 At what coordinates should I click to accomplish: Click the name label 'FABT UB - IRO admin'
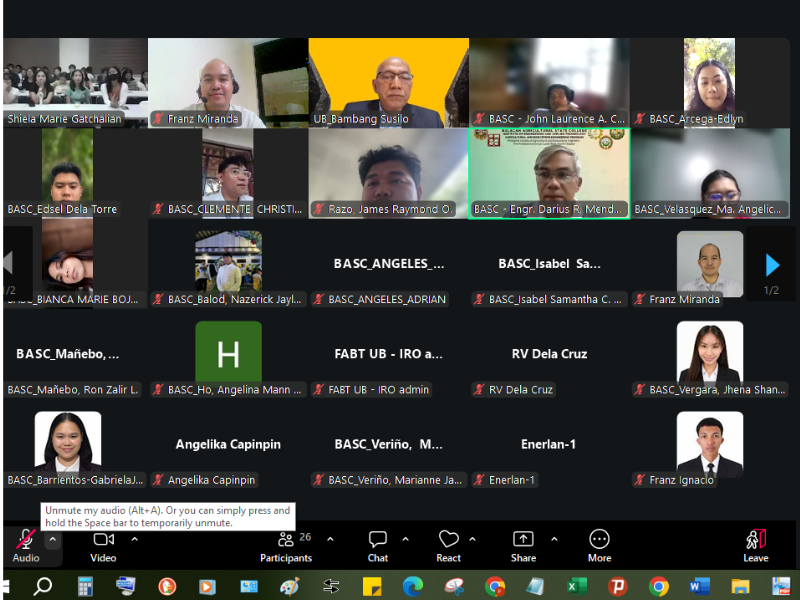(x=379, y=390)
